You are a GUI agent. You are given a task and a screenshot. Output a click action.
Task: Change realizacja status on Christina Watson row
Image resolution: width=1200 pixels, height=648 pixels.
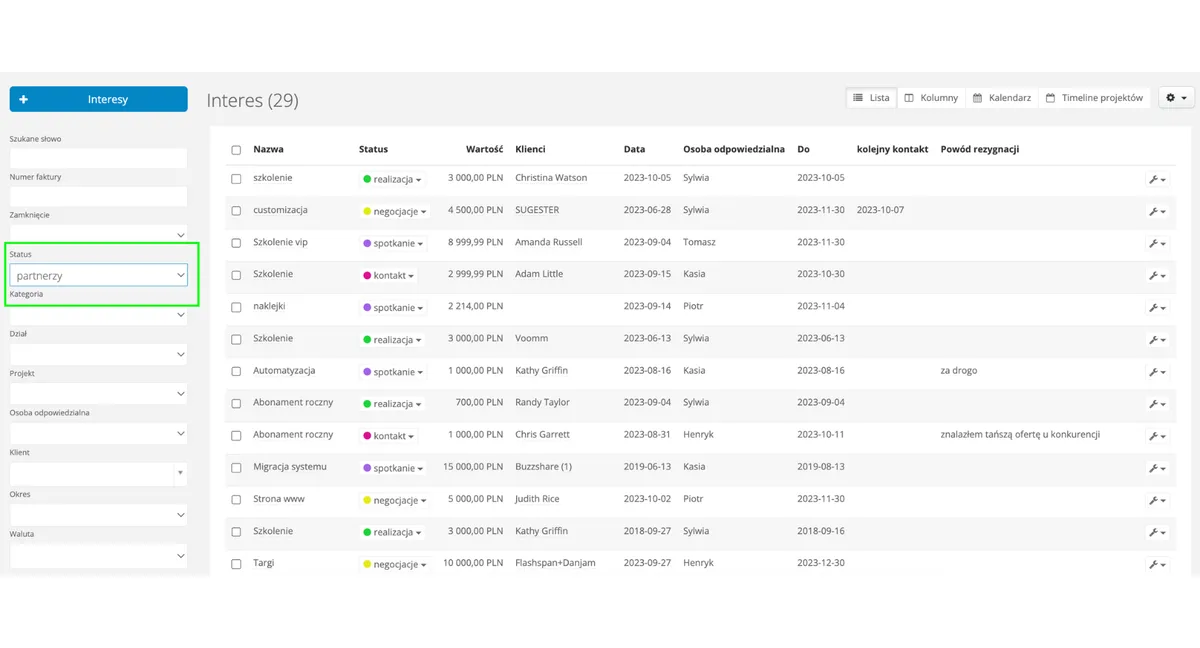point(392,180)
